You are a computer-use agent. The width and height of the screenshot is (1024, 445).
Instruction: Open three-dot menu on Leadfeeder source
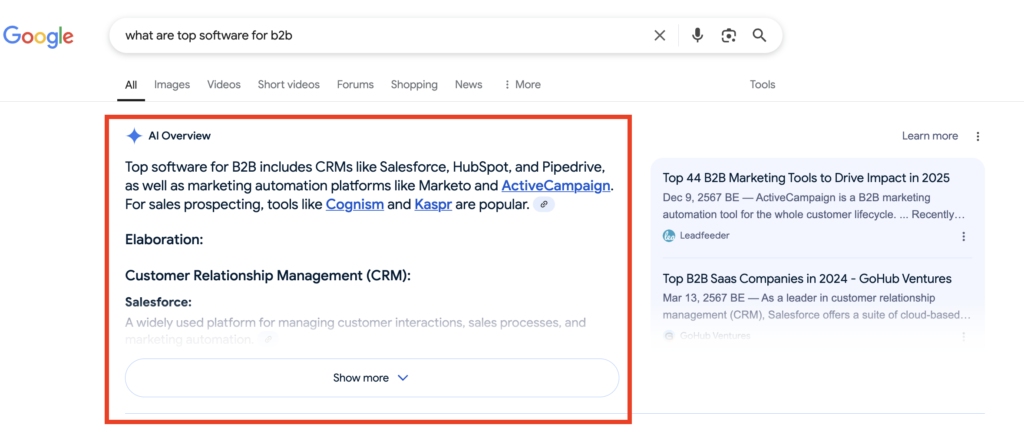pos(963,237)
